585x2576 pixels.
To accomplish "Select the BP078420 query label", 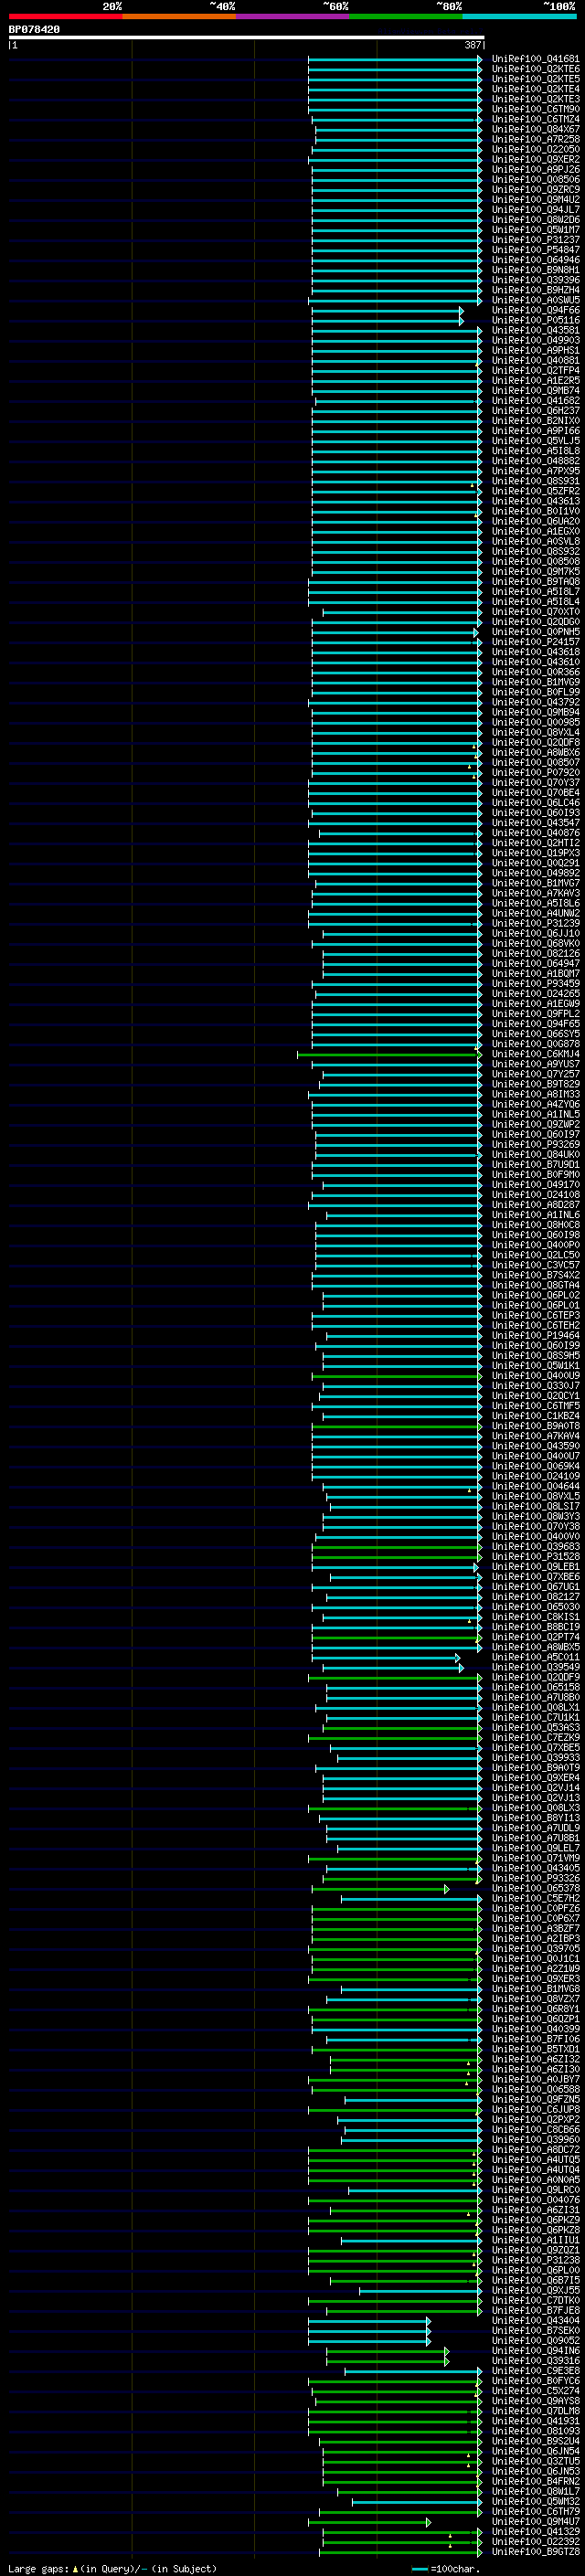I will pos(34,30).
